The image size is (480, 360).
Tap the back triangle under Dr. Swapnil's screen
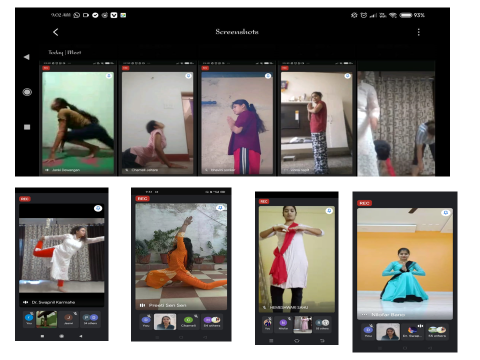pyautogui.click(x=81, y=336)
